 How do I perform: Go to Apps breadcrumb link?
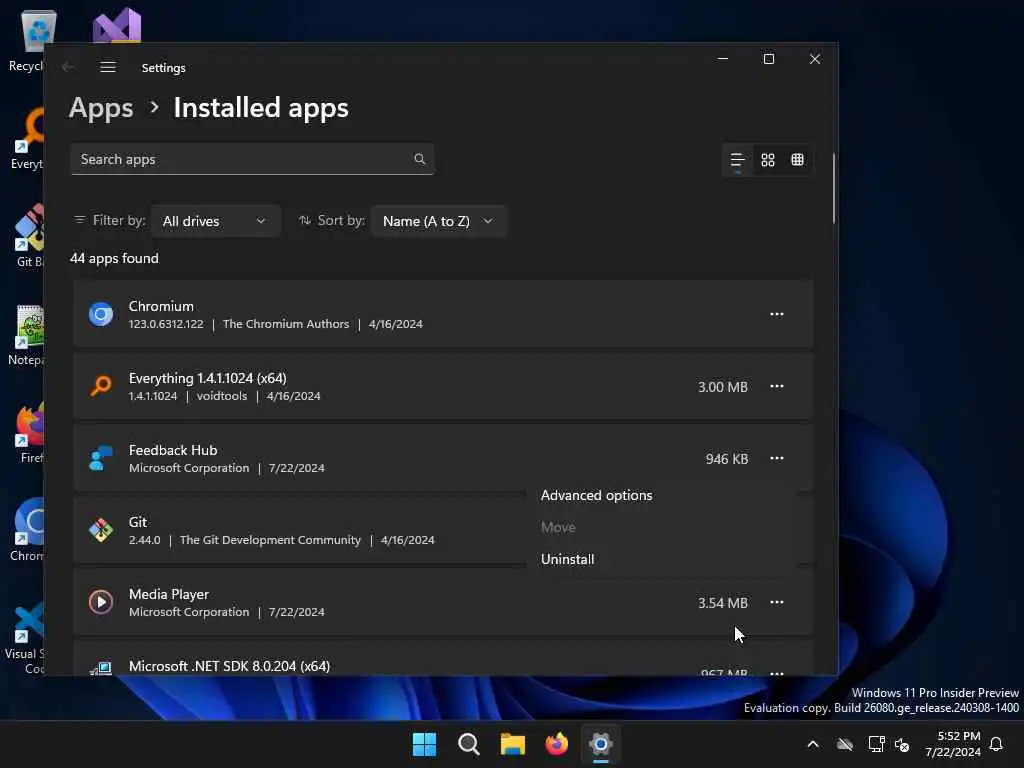click(x=101, y=107)
